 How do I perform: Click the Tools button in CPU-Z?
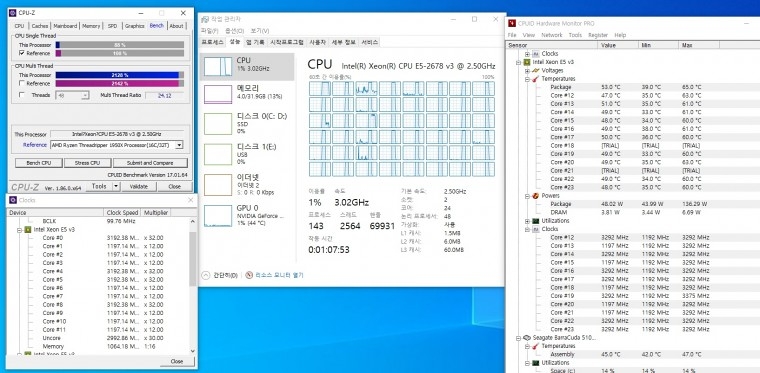(99, 186)
